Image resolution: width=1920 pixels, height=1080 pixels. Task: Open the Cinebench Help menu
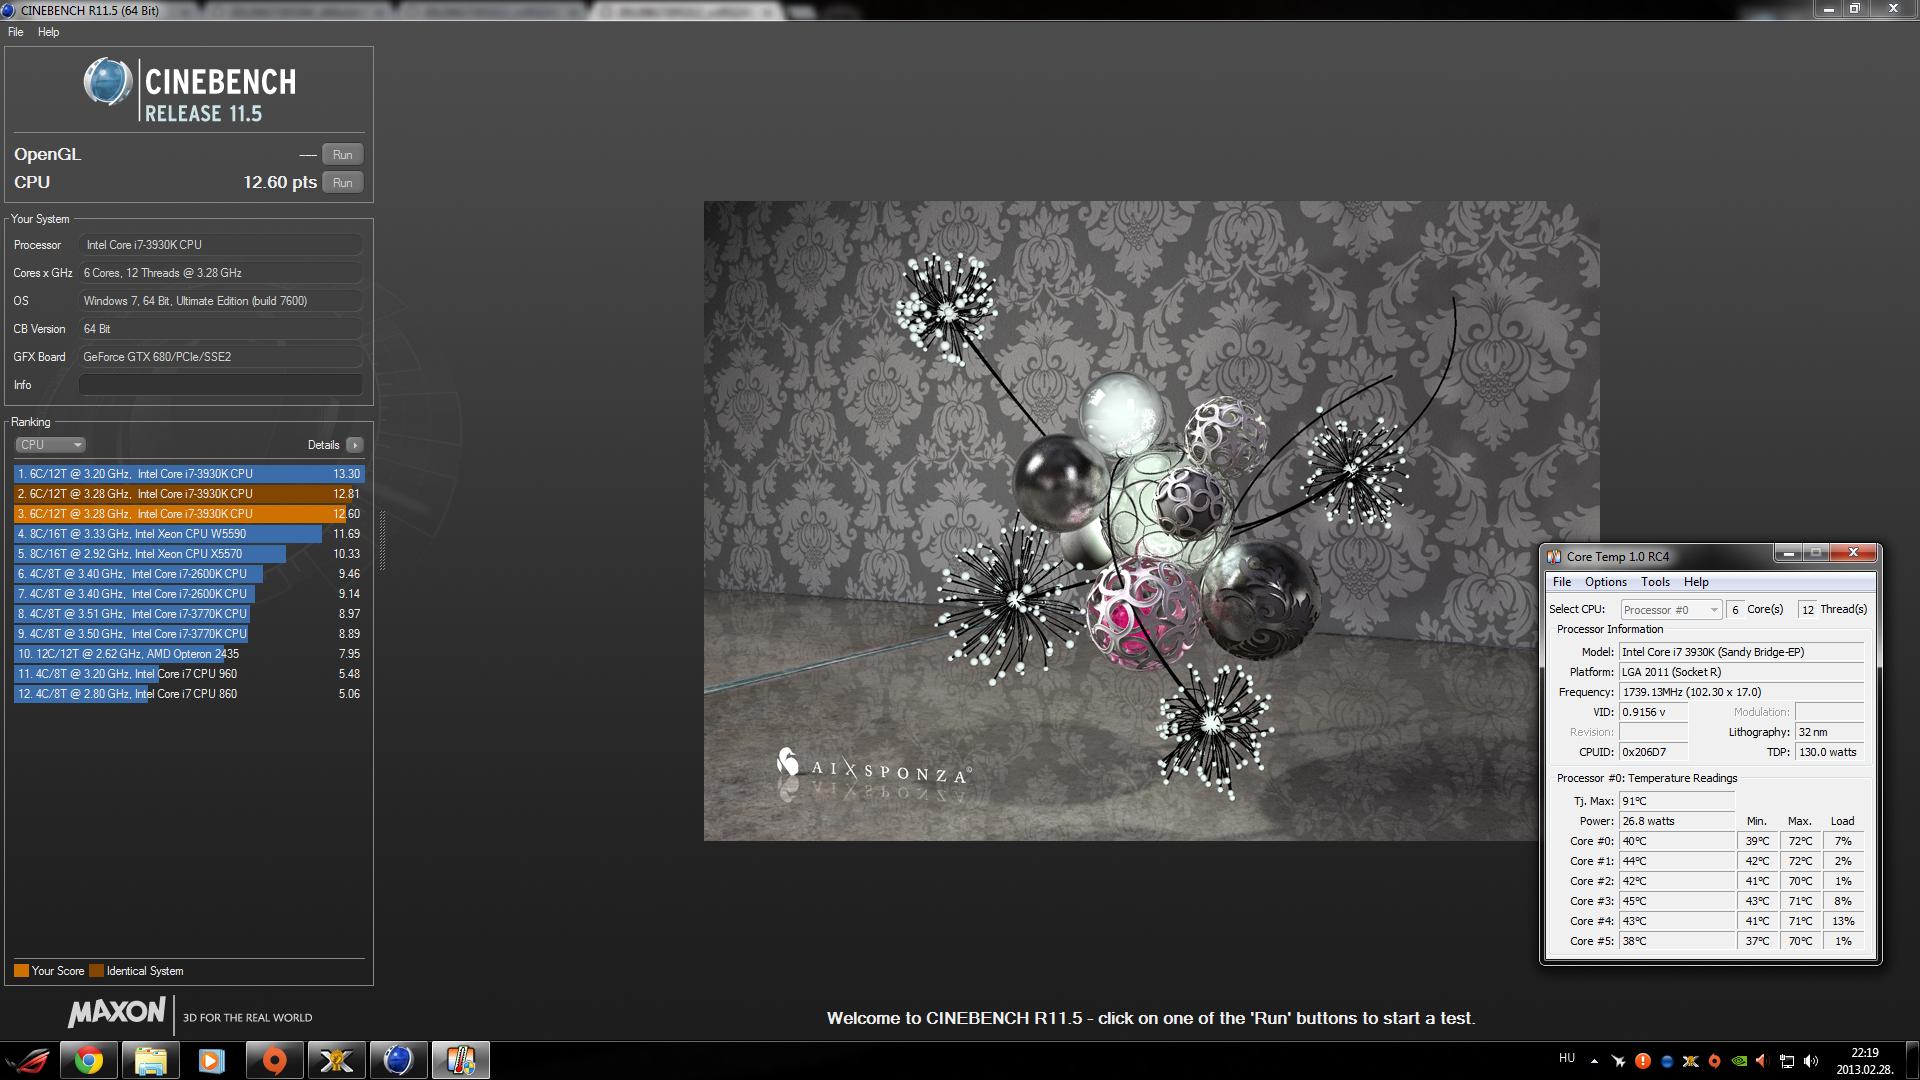(x=48, y=32)
